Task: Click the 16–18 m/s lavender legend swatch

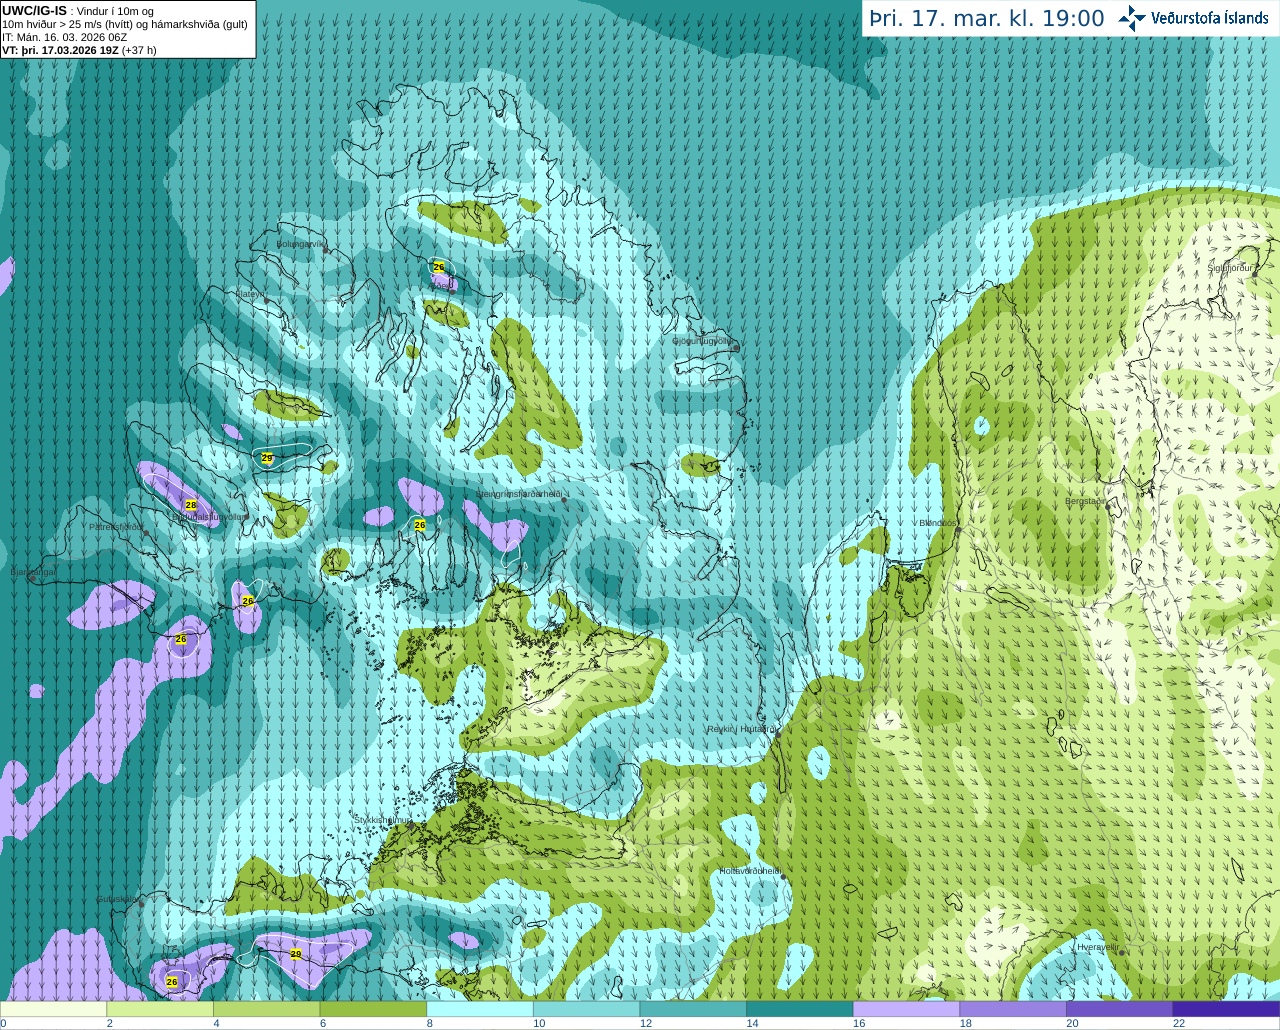Action: pyautogui.click(x=906, y=1008)
